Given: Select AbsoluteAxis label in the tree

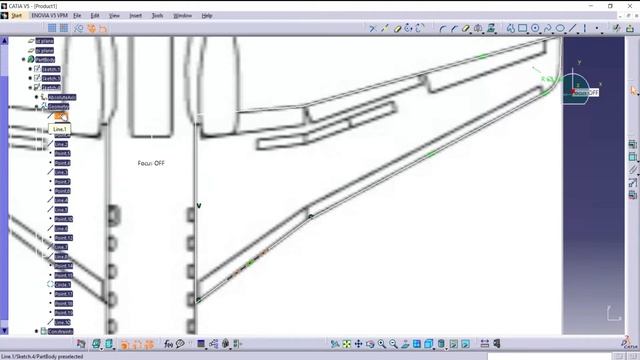Looking at the screenshot, I should coord(62,97).
